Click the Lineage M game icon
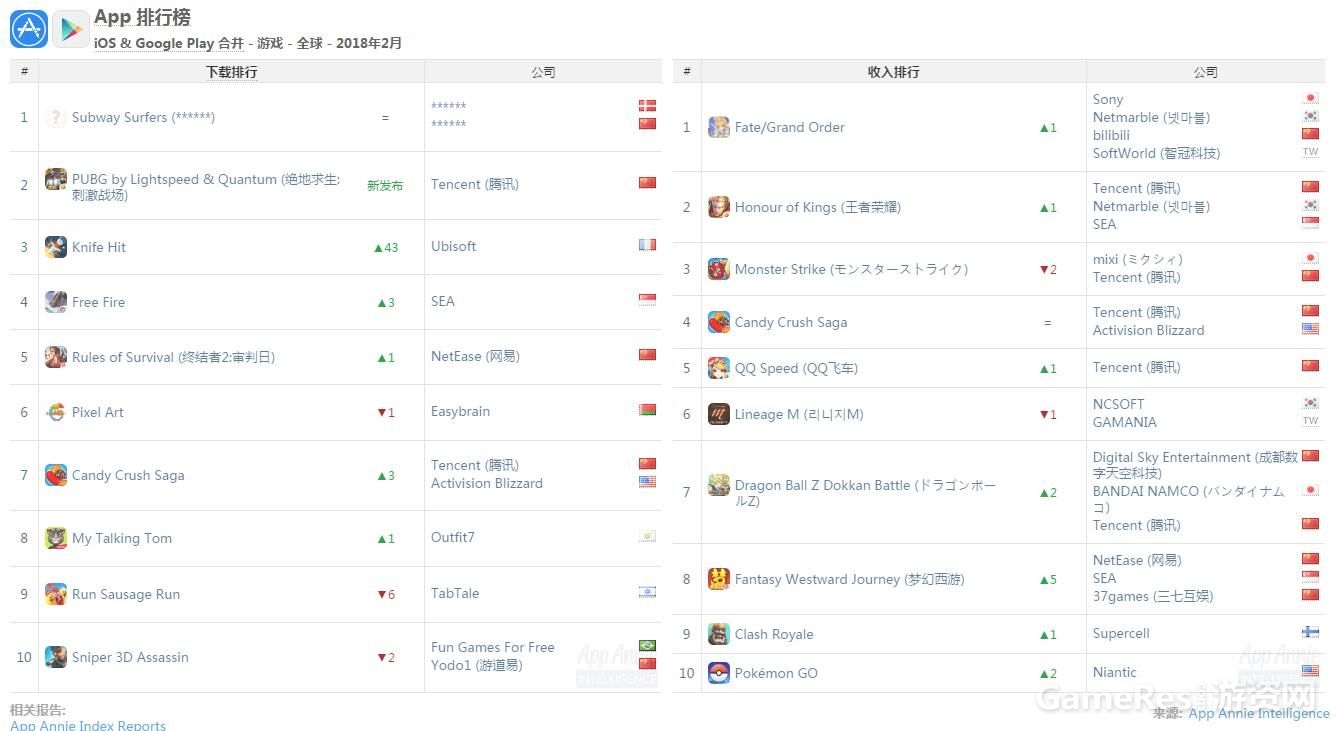This screenshot has height=731, width=1341. [719, 414]
